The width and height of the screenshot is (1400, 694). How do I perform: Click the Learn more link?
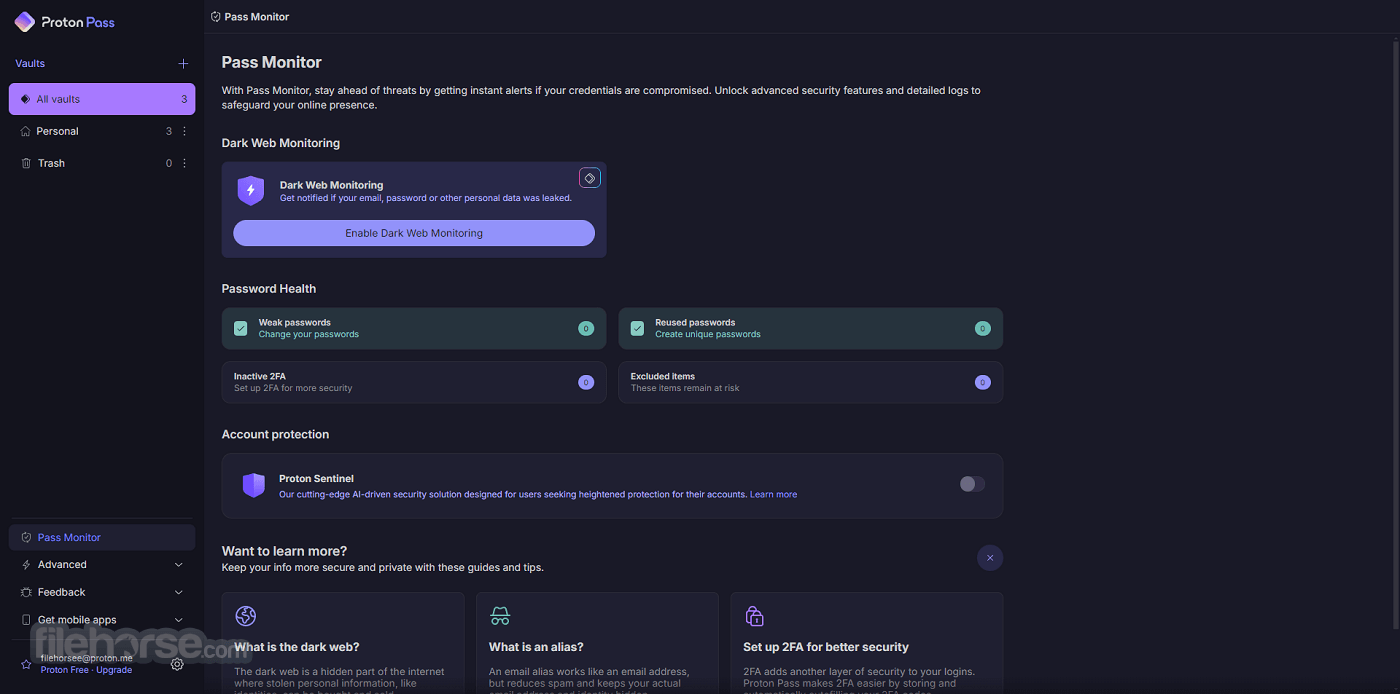(x=774, y=495)
